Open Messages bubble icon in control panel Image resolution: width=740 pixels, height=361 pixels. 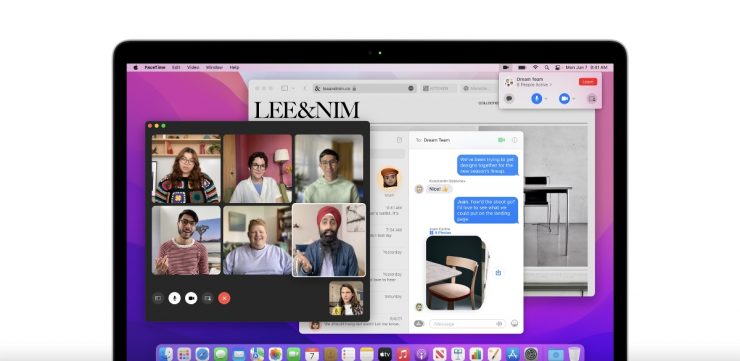pos(509,99)
